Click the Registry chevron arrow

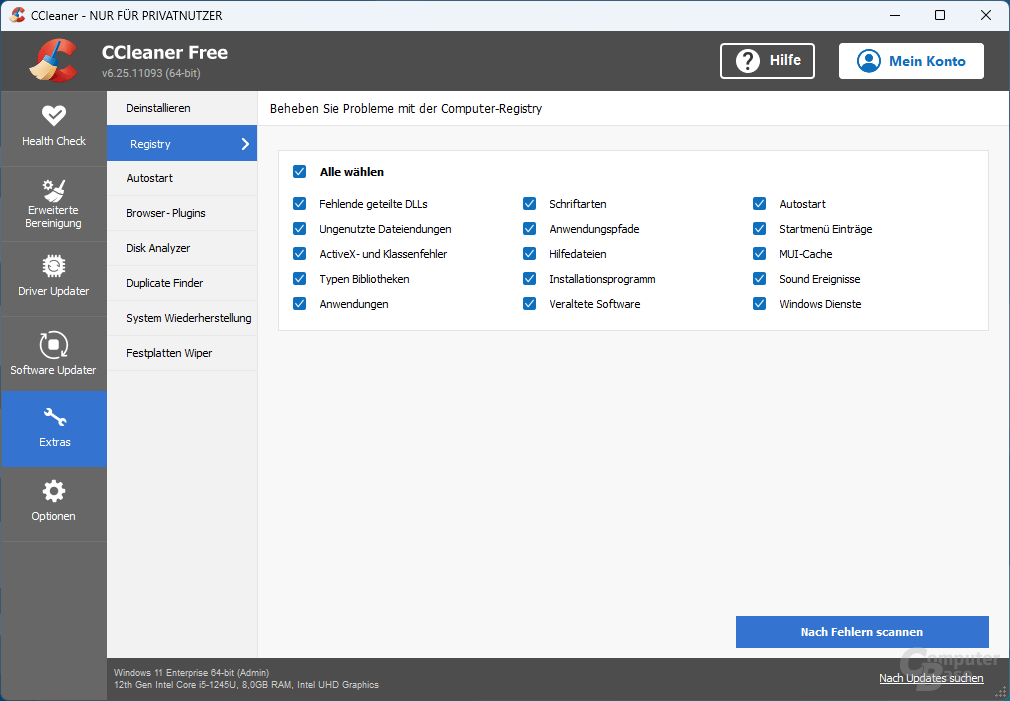(245, 144)
